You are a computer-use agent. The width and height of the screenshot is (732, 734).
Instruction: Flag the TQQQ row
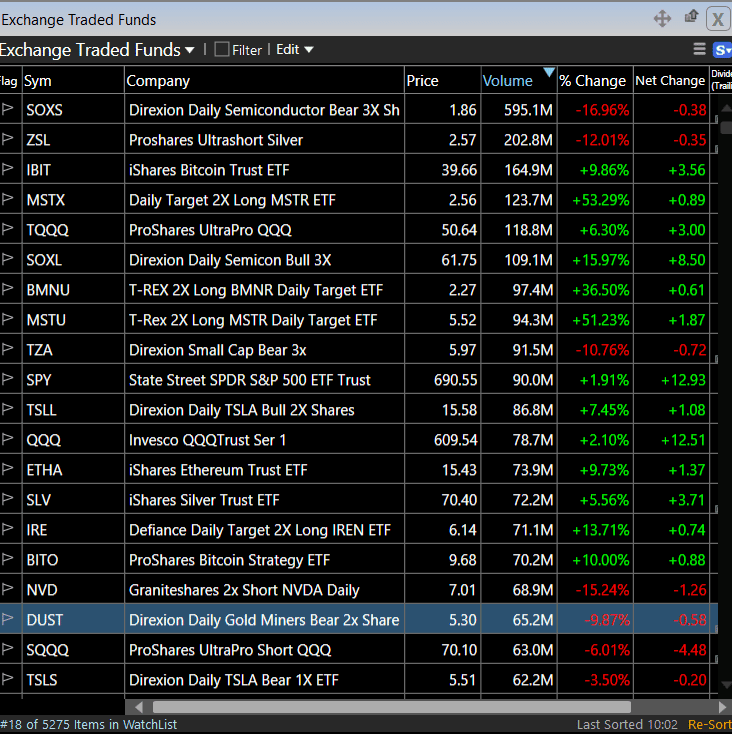point(7,229)
